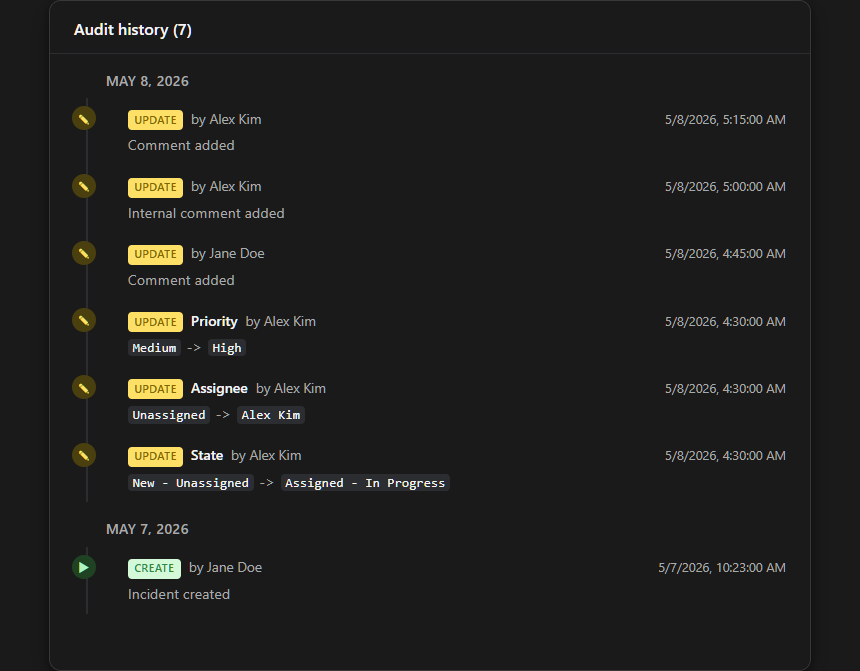Click the Unassigned old-value chip in Assignee row
This screenshot has width=860, height=671.
[x=169, y=415]
